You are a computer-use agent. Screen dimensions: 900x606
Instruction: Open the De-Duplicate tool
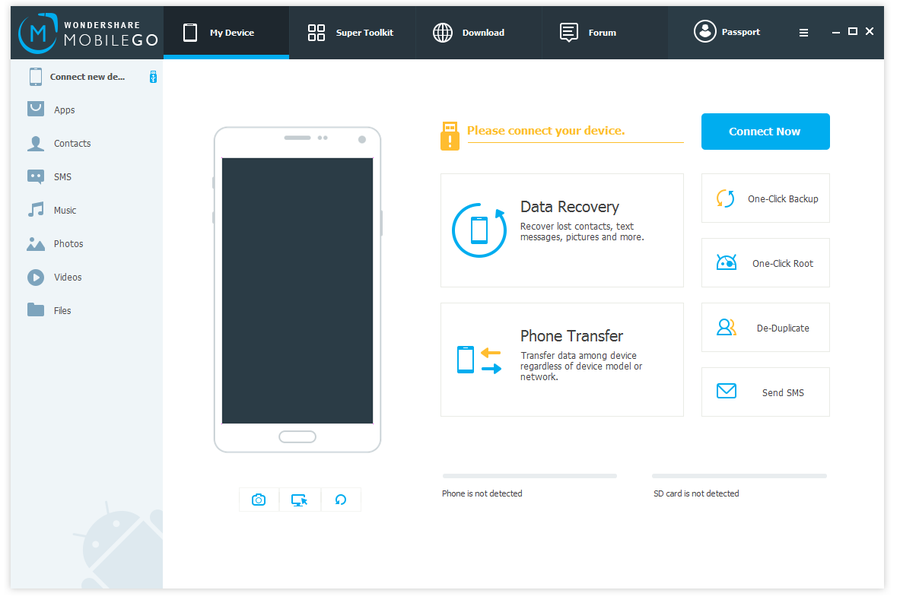pyautogui.click(x=764, y=327)
